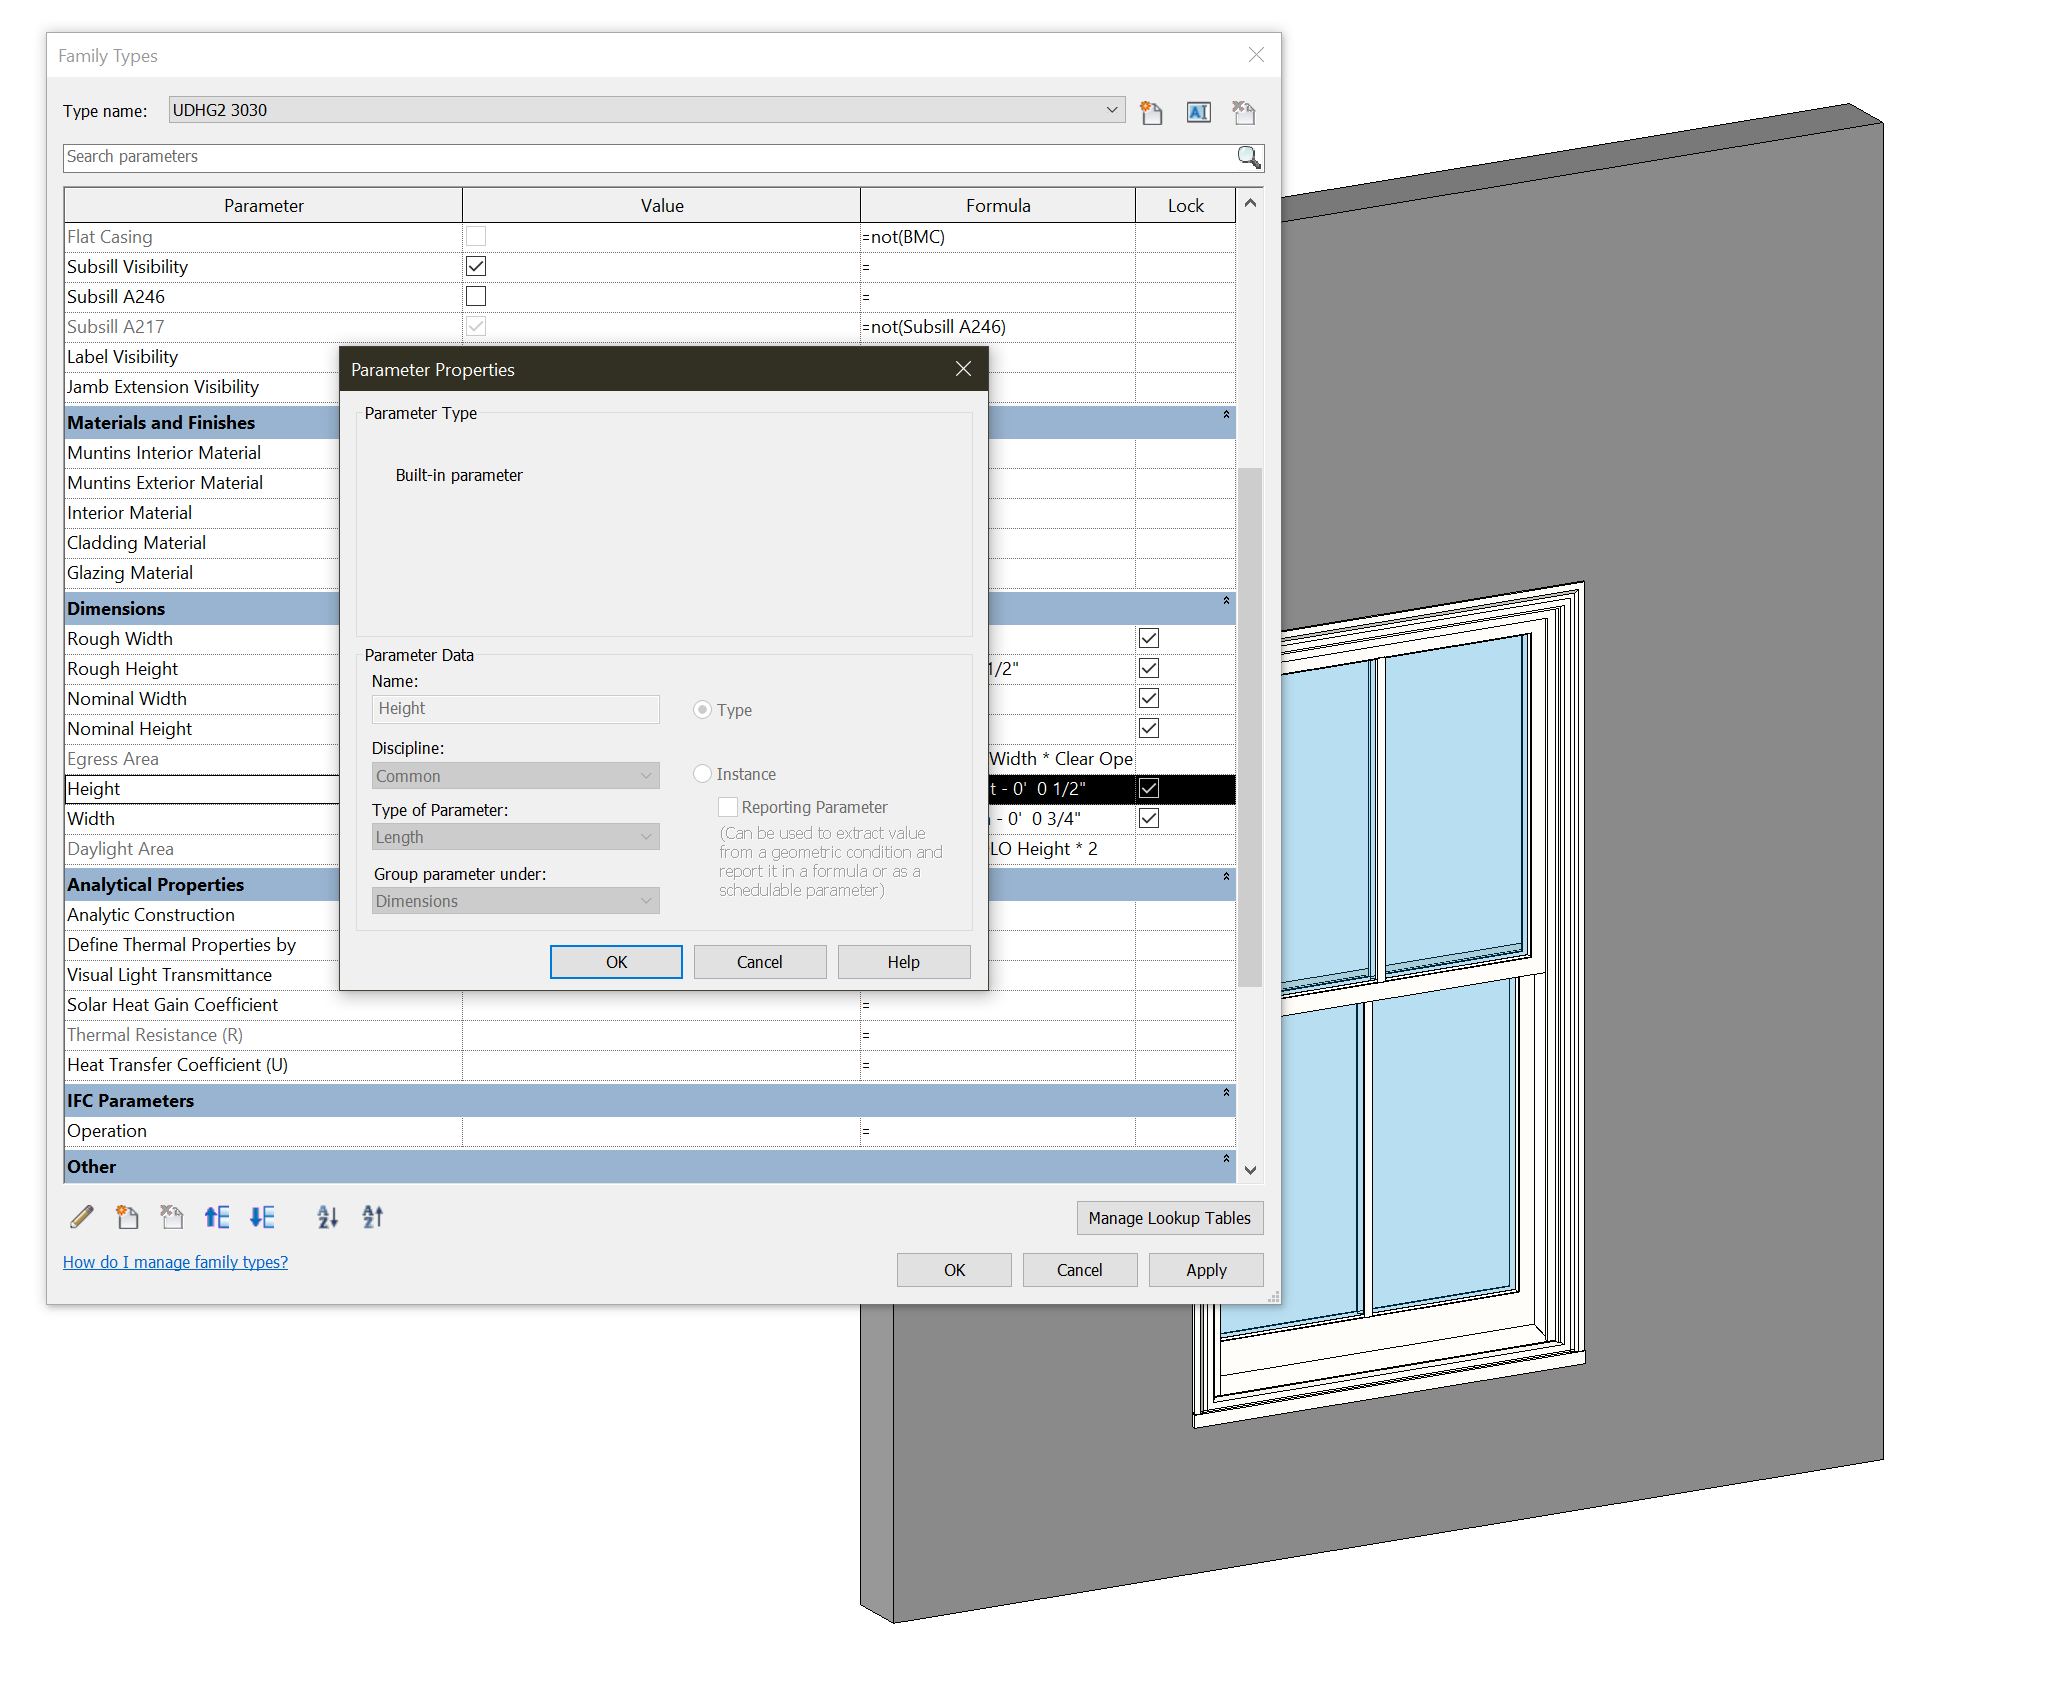Sort parameters ascending with AZ icon
Screen dimensions: 2065x1681
tap(327, 1217)
